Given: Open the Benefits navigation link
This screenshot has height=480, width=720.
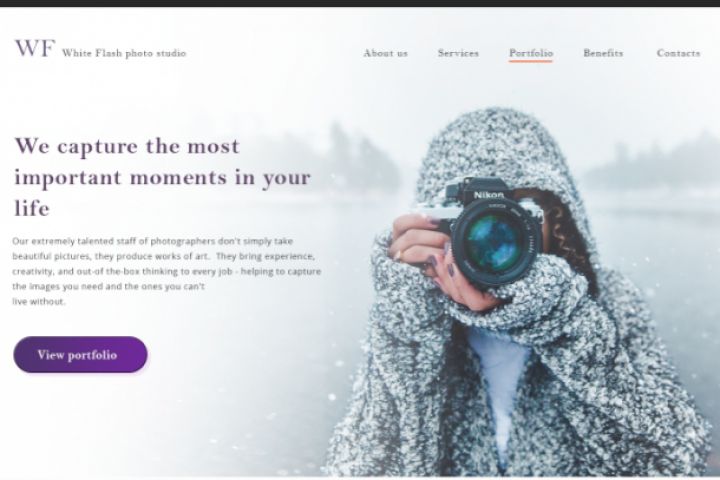Looking at the screenshot, I should click(x=603, y=53).
